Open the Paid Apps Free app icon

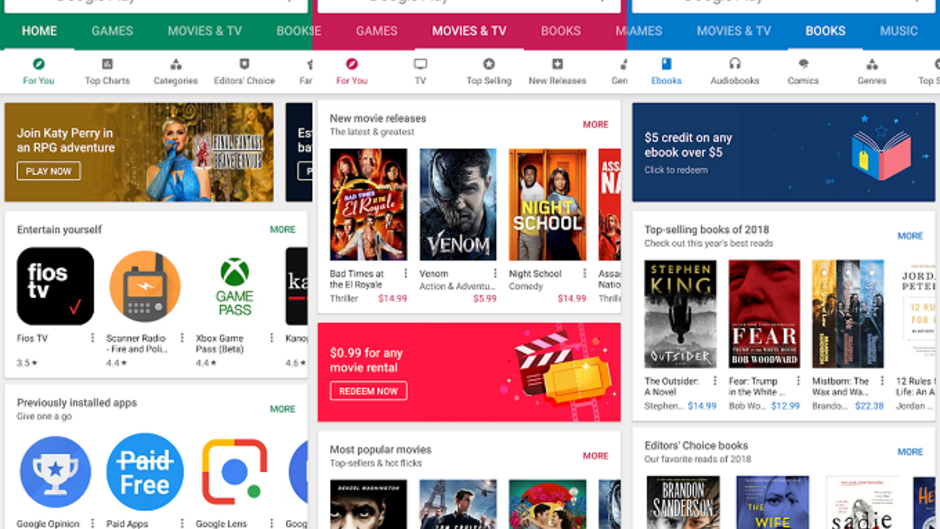click(144, 471)
